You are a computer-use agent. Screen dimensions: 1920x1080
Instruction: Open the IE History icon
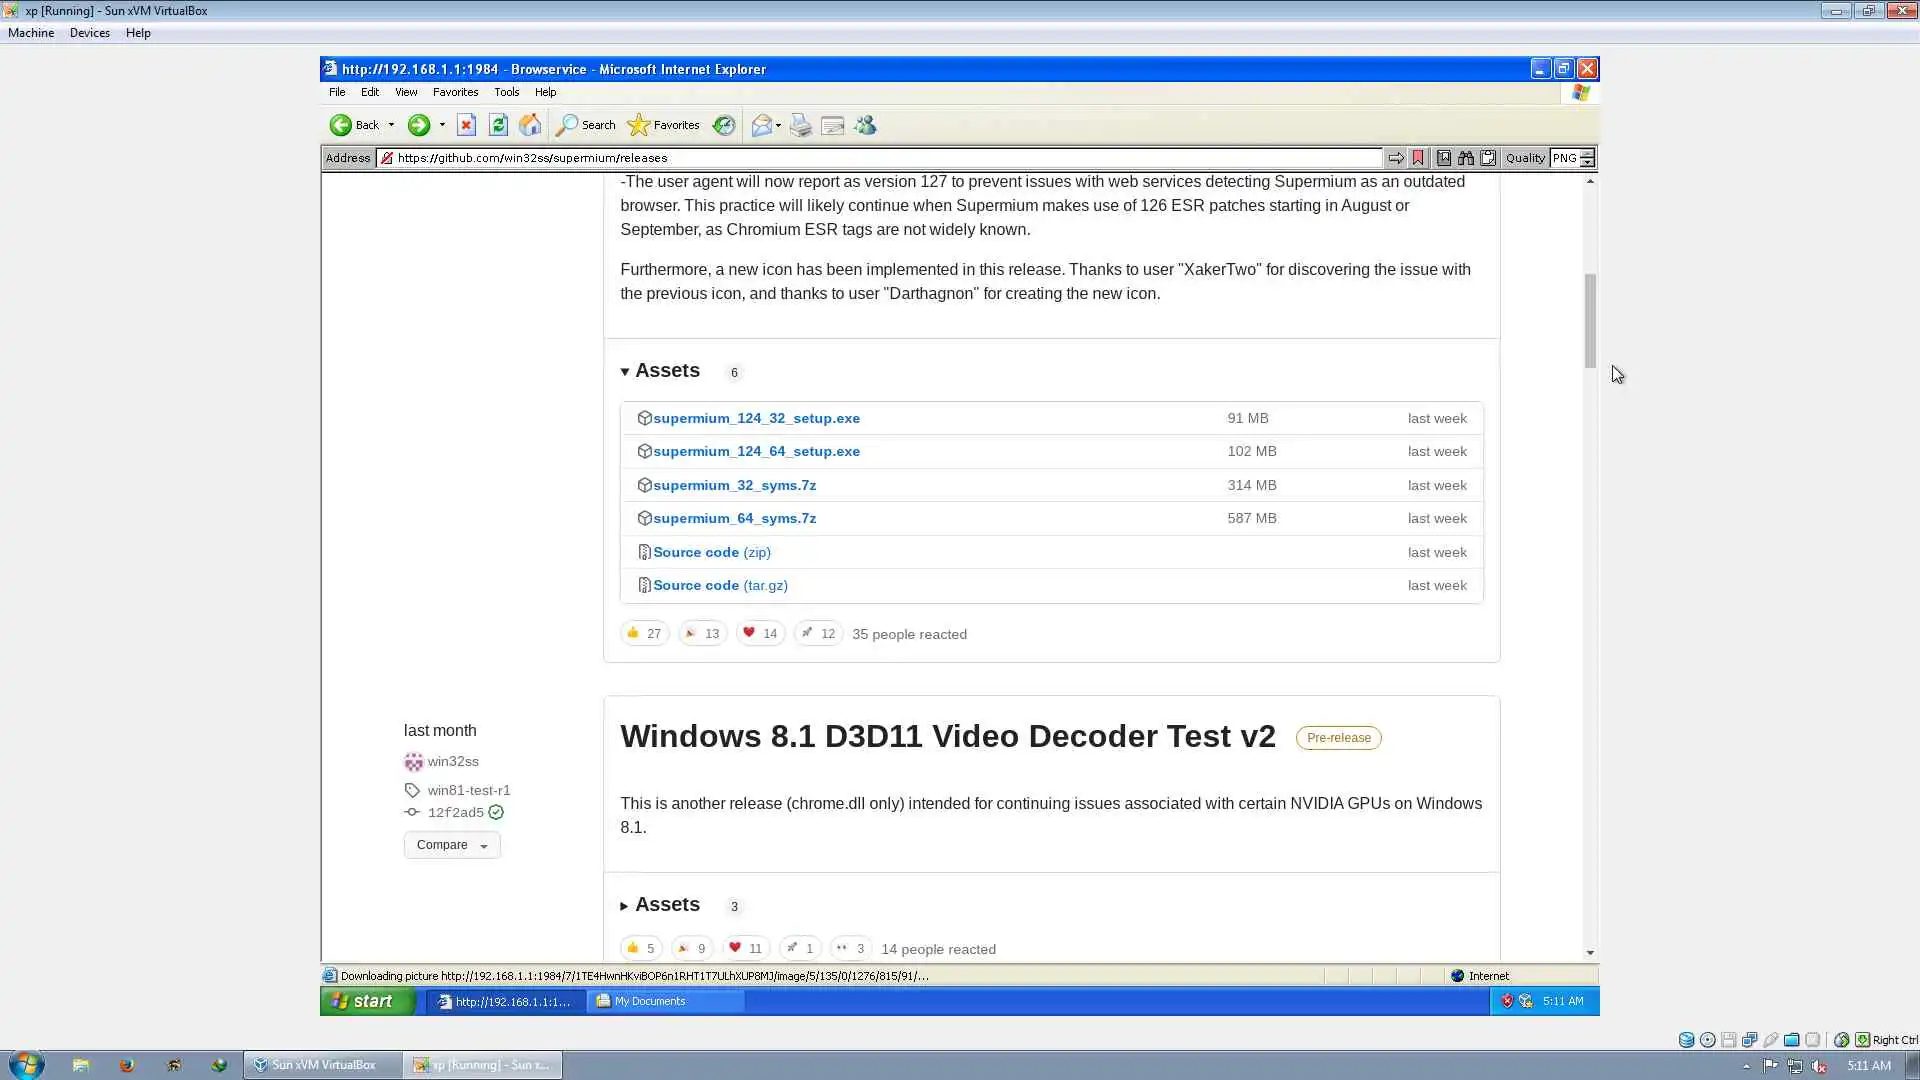[x=724, y=125]
